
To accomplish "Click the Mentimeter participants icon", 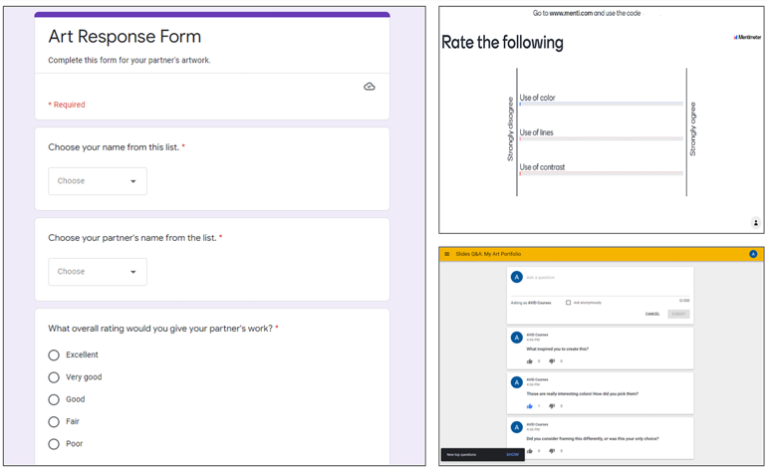I will pos(755,222).
